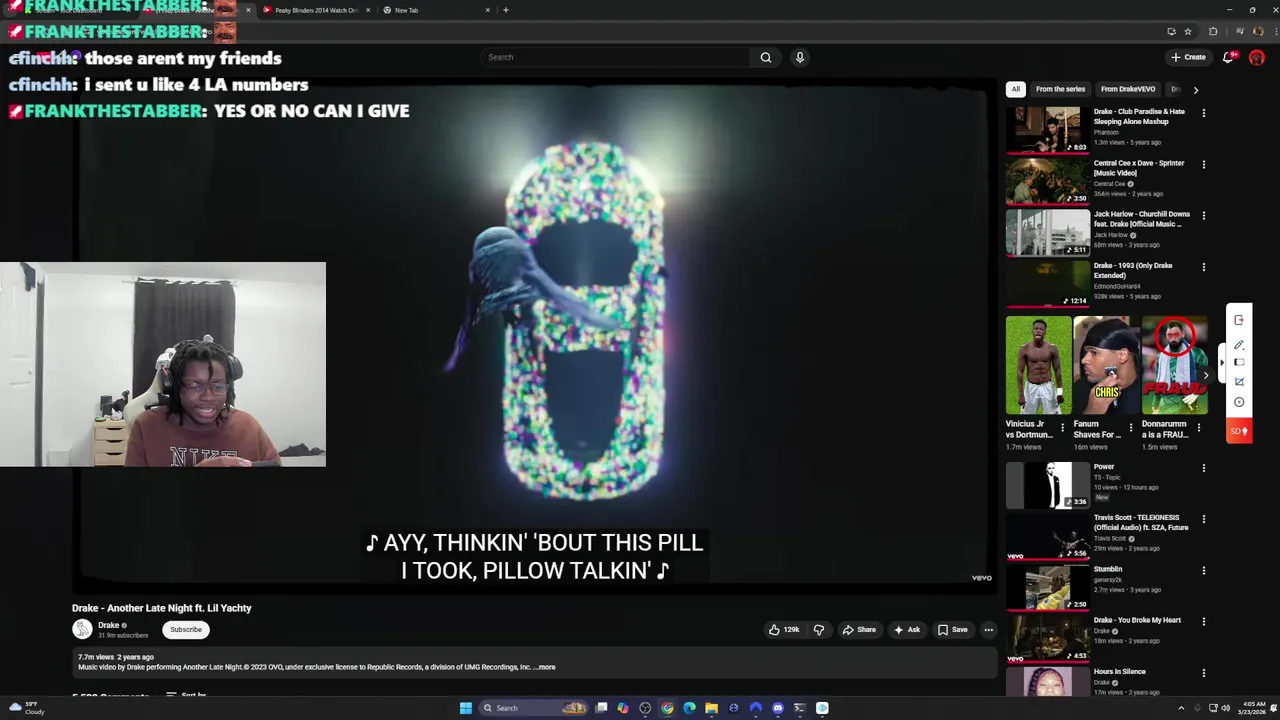Open options menu for Vinicius Jr short
Image resolution: width=1280 pixels, height=720 pixels.
pos(1063,428)
